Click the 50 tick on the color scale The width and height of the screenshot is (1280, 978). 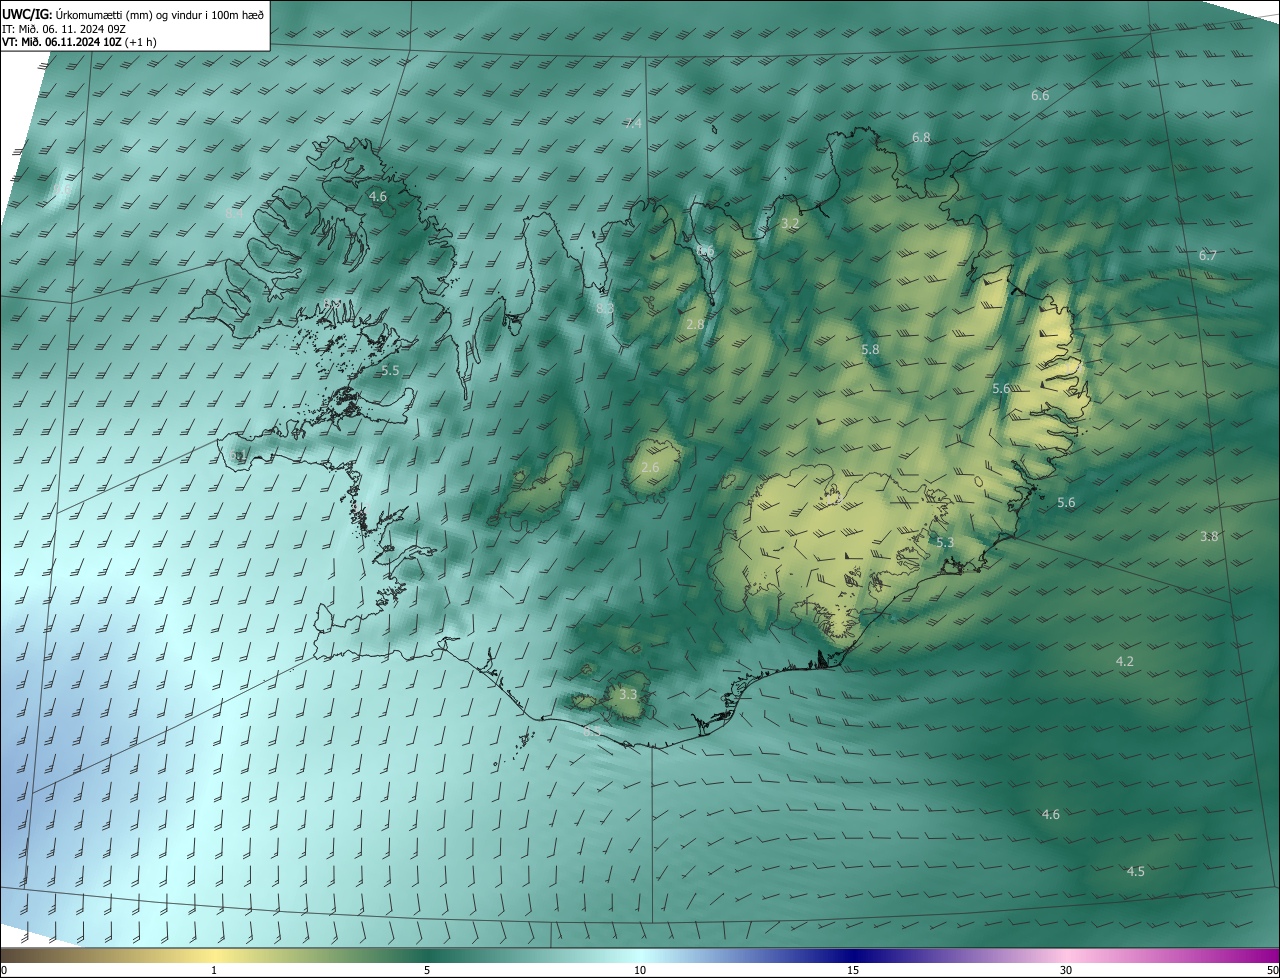tap(1272, 970)
